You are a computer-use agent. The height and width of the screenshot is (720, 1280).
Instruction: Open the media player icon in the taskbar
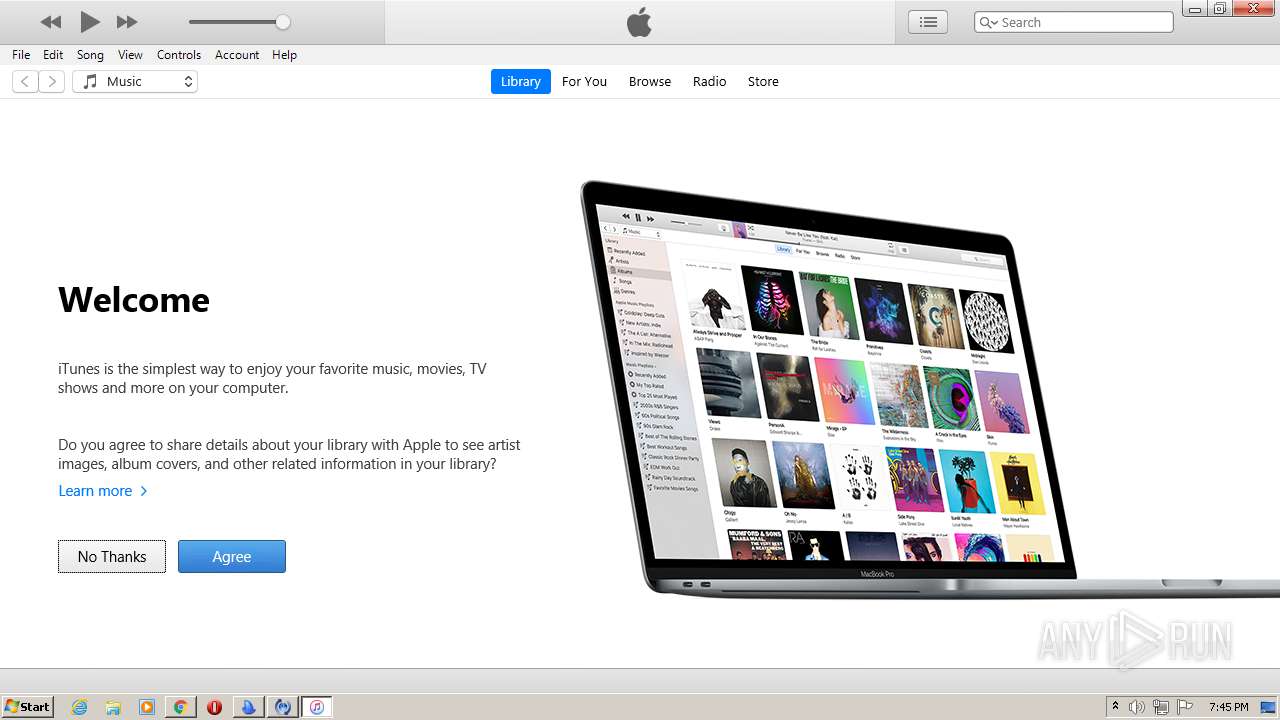click(147, 707)
